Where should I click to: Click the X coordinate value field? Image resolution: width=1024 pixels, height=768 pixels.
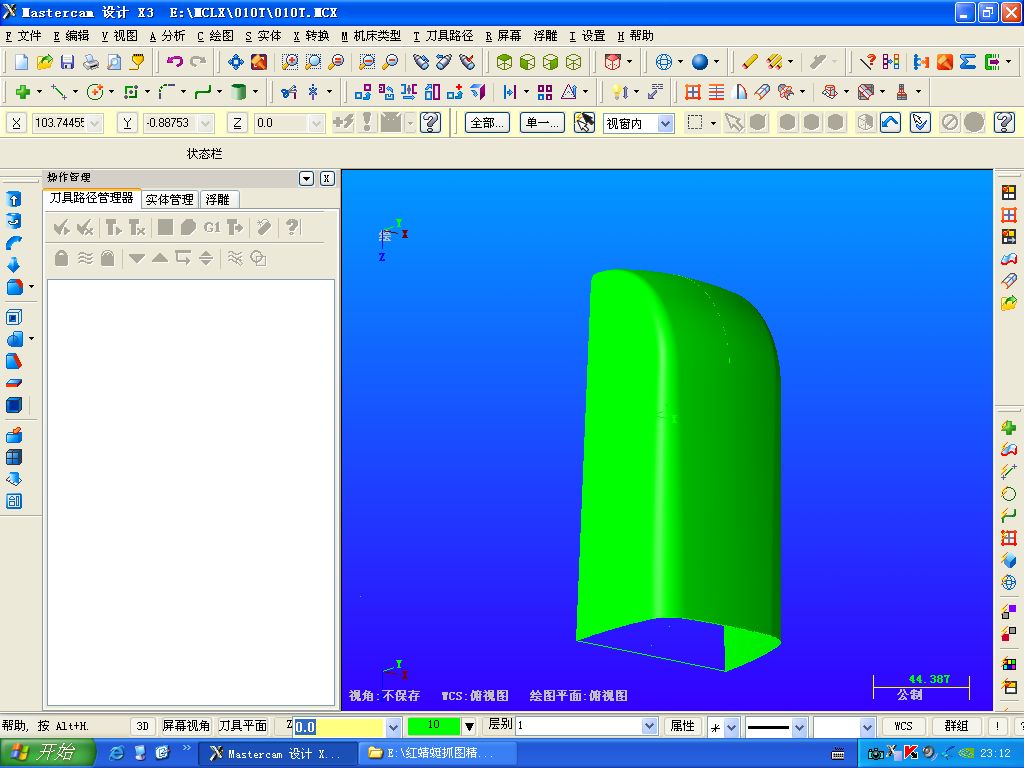pos(59,123)
